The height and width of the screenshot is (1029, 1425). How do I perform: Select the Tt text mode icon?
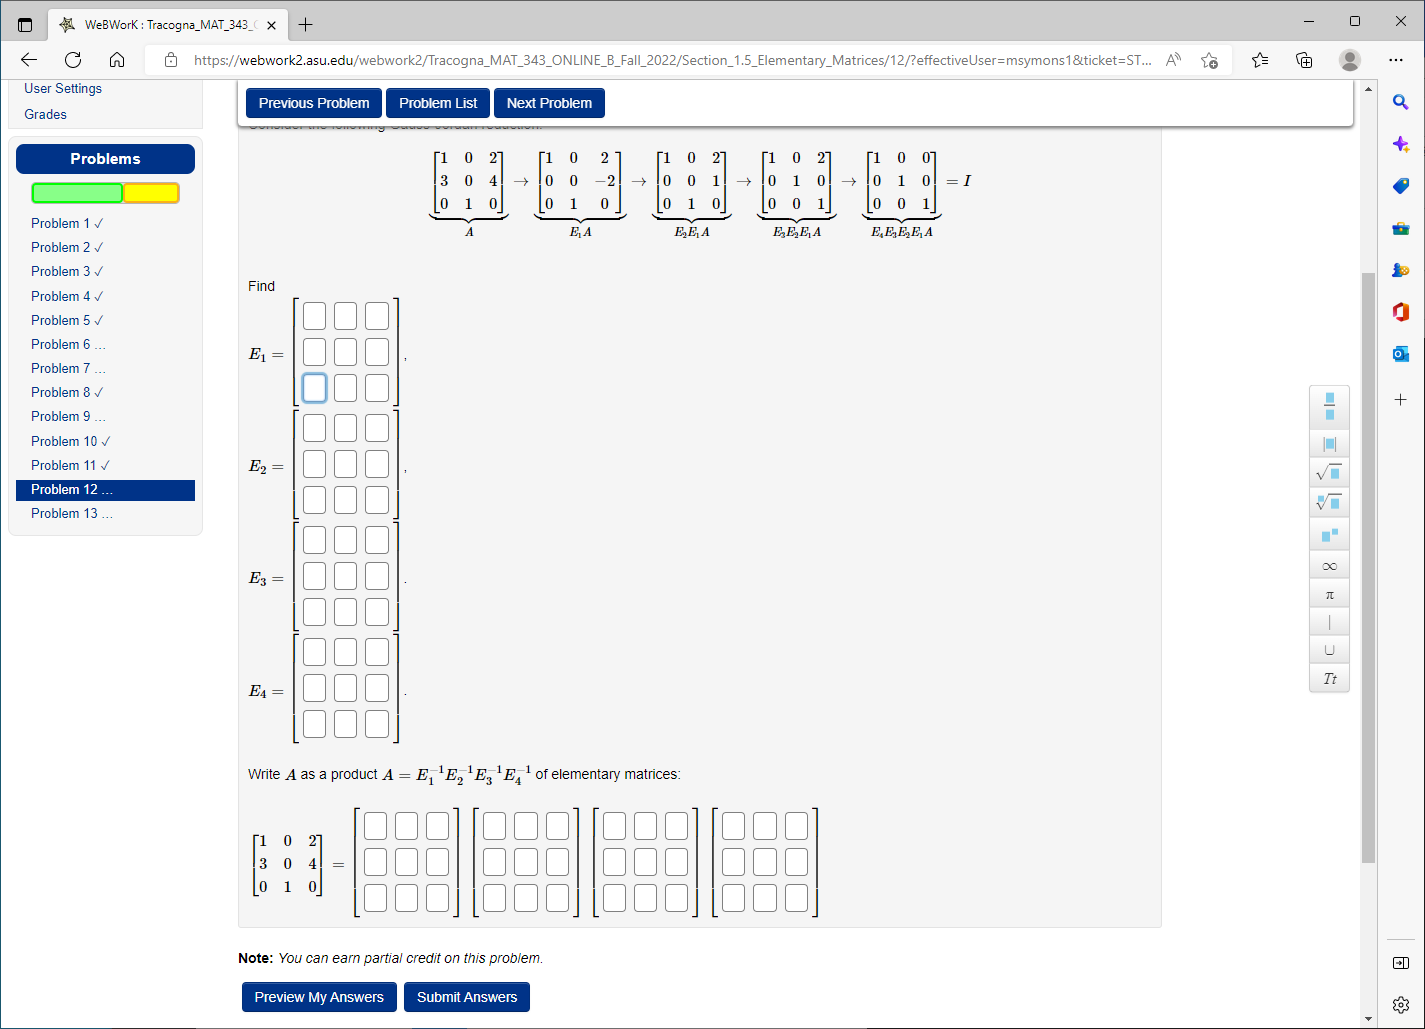point(1329,678)
